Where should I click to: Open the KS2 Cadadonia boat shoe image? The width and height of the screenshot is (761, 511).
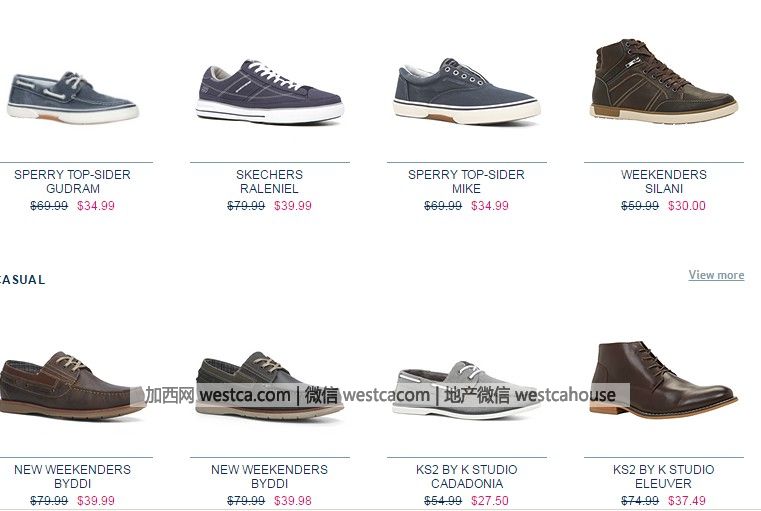click(x=466, y=389)
